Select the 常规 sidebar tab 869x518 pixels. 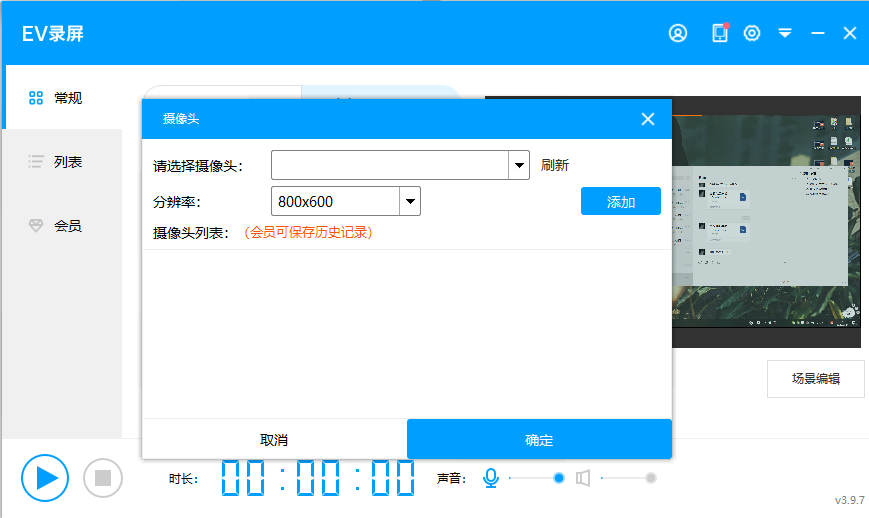pyautogui.click(x=62, y=98)
